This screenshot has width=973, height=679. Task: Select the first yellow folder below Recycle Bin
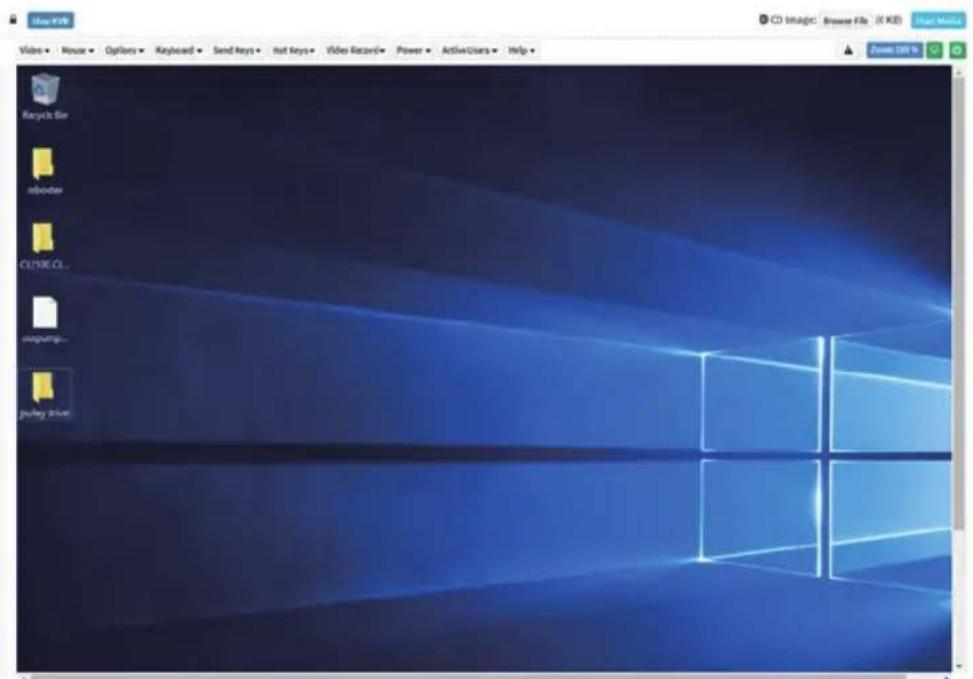click(x=45, y=171)
